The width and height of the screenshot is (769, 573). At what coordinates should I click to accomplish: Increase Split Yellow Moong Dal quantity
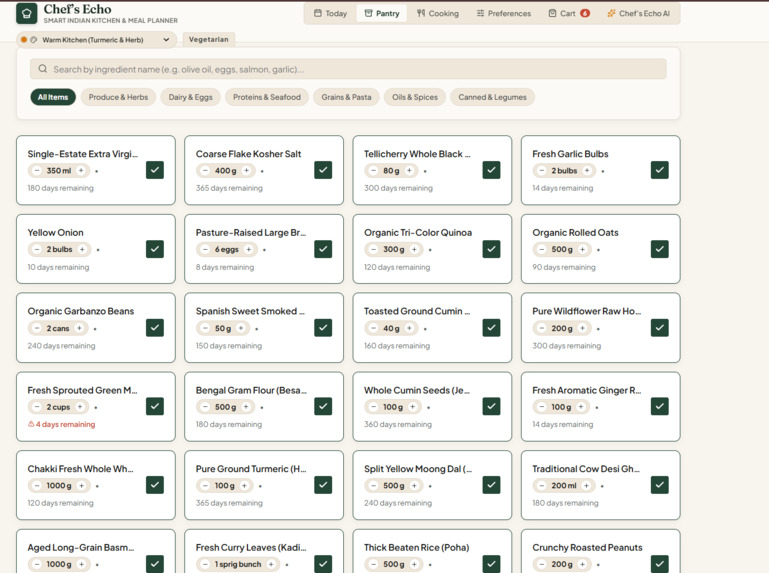coord(414,486)
